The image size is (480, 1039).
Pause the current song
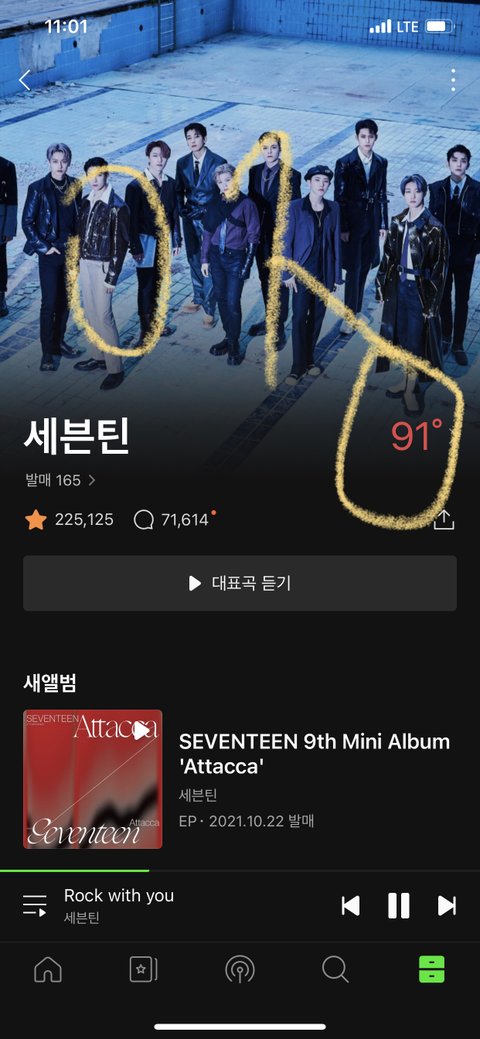pyautogui.click(x=398, y=906)
